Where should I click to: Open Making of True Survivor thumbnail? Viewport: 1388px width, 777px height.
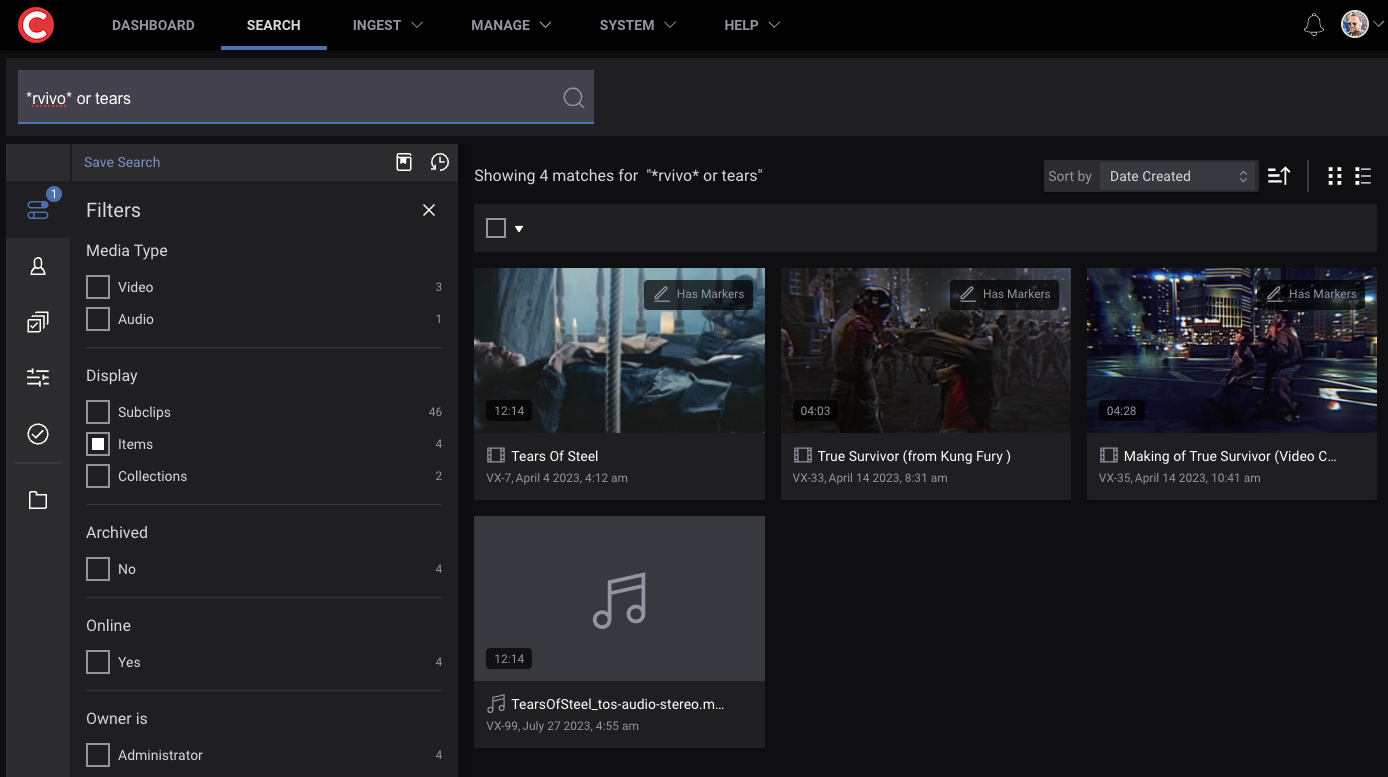[1232, 350]
